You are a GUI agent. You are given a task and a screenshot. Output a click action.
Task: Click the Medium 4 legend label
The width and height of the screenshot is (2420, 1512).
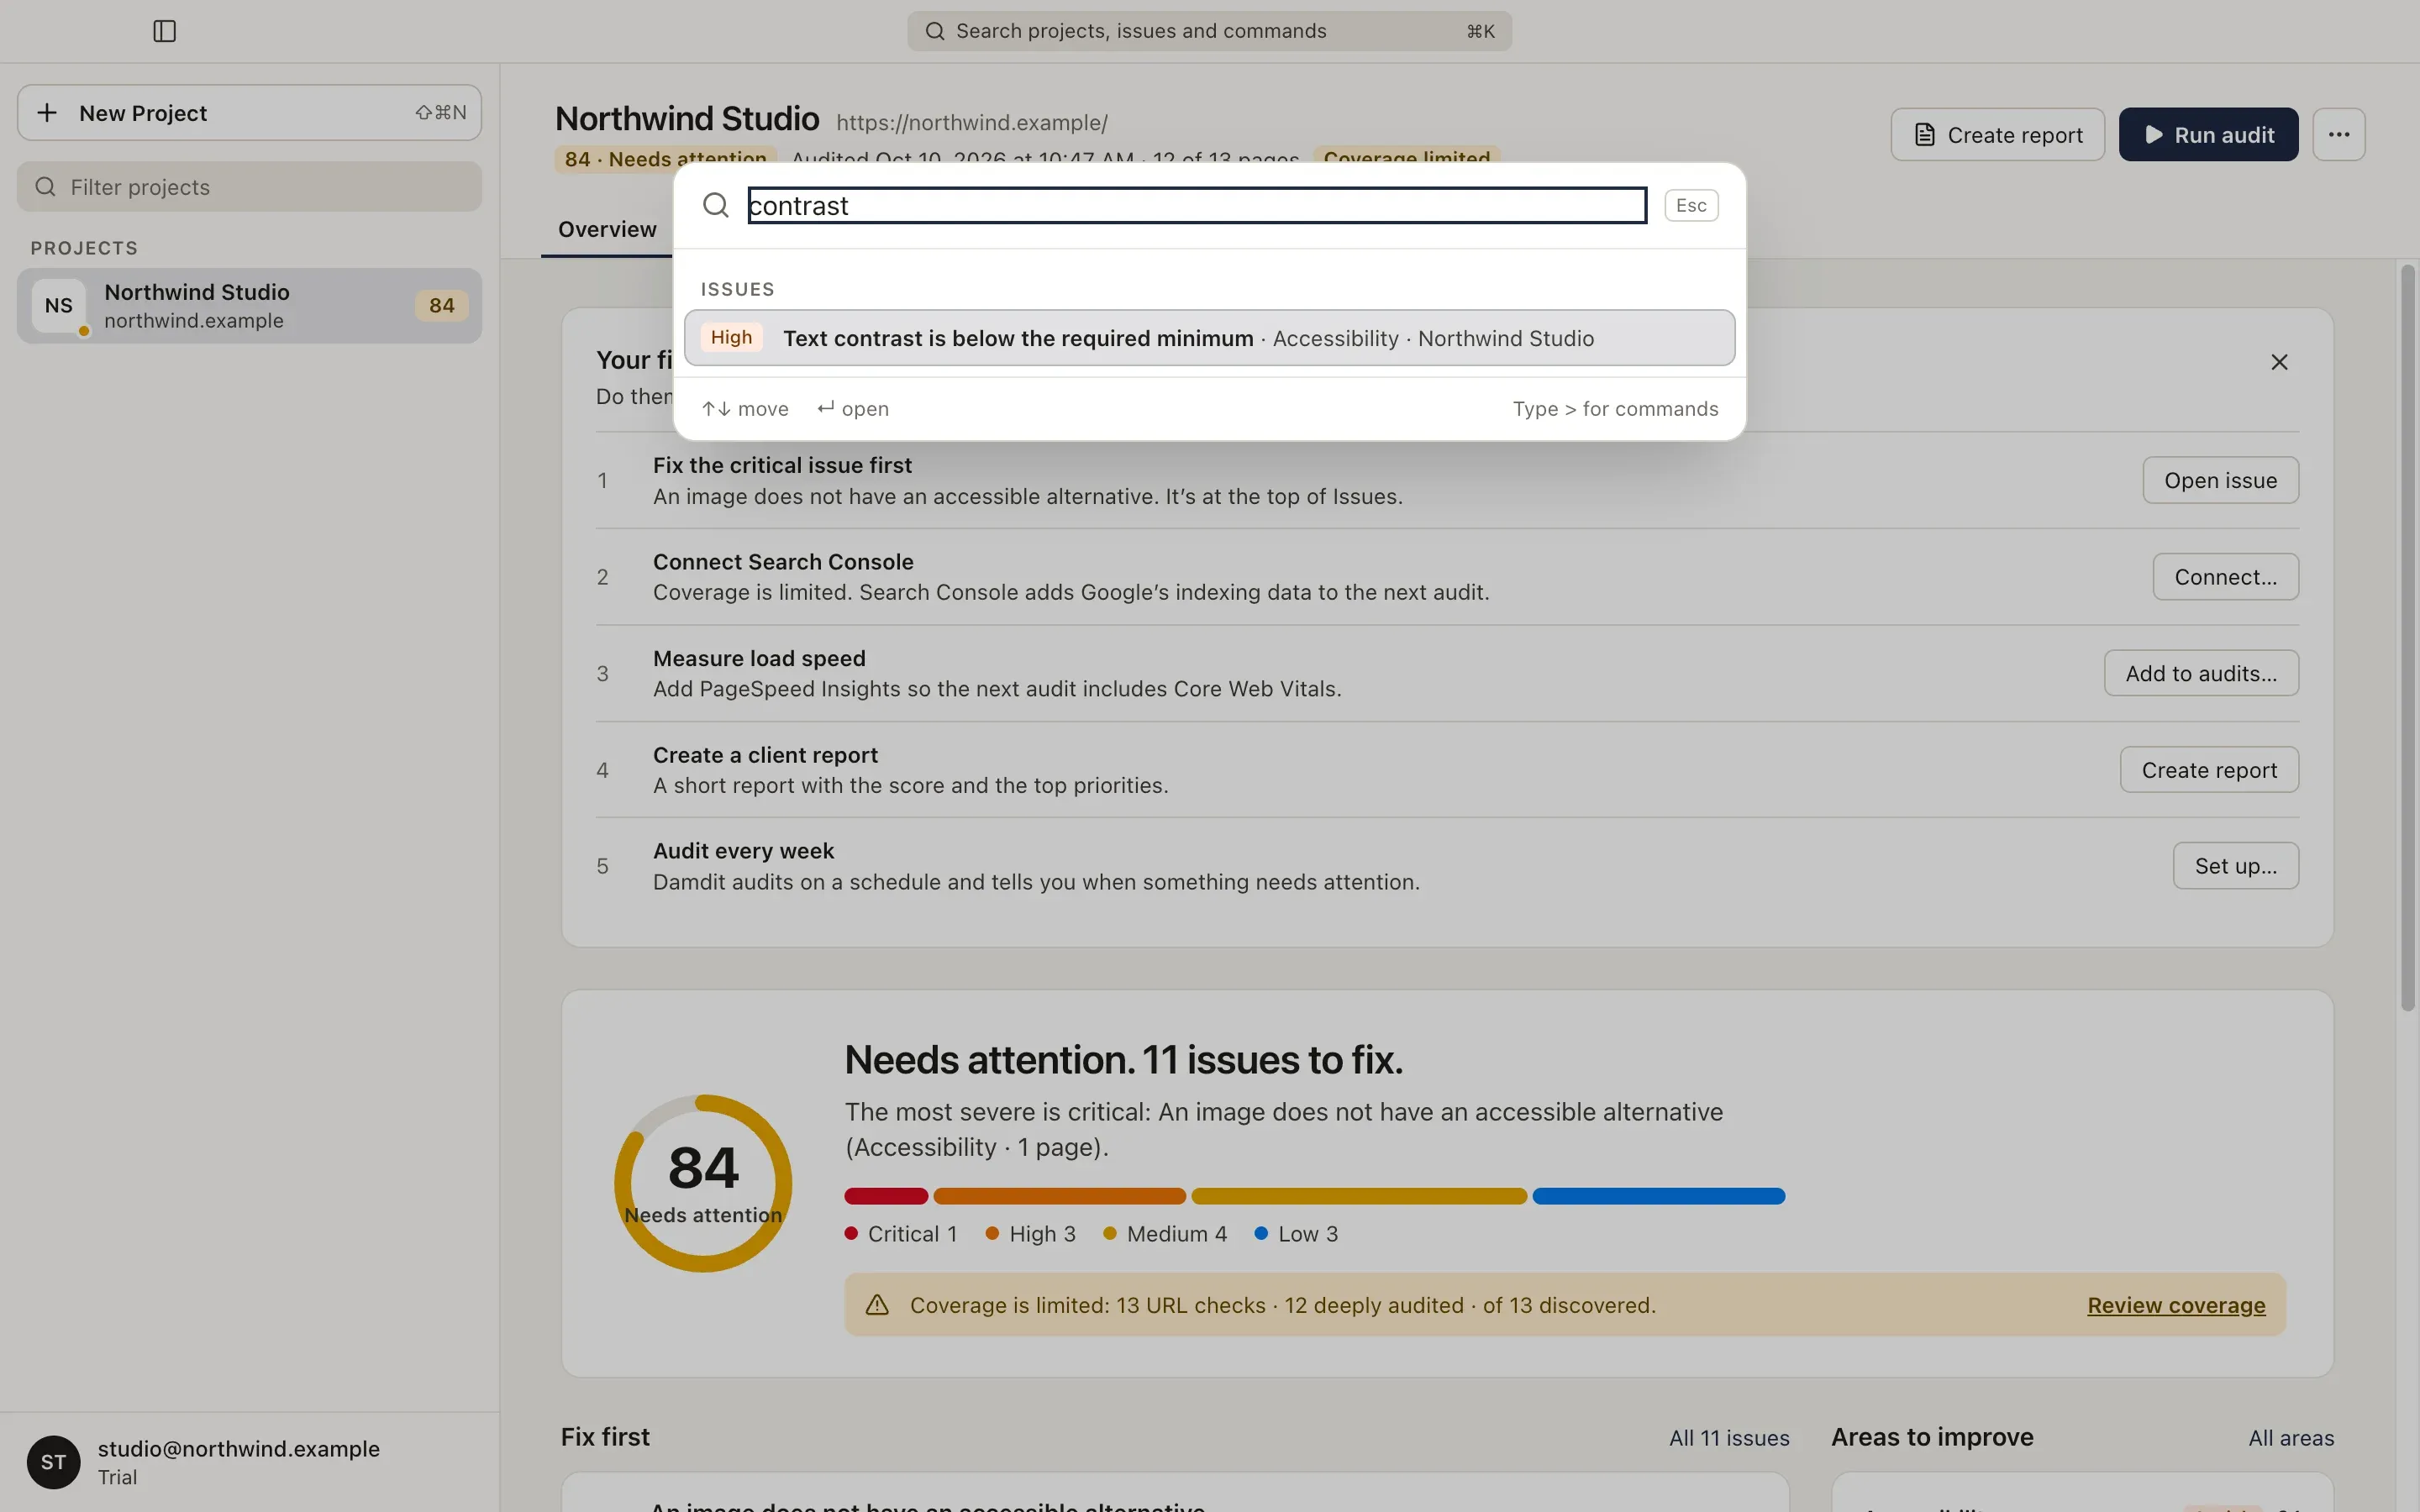tap(1176, 1234)
